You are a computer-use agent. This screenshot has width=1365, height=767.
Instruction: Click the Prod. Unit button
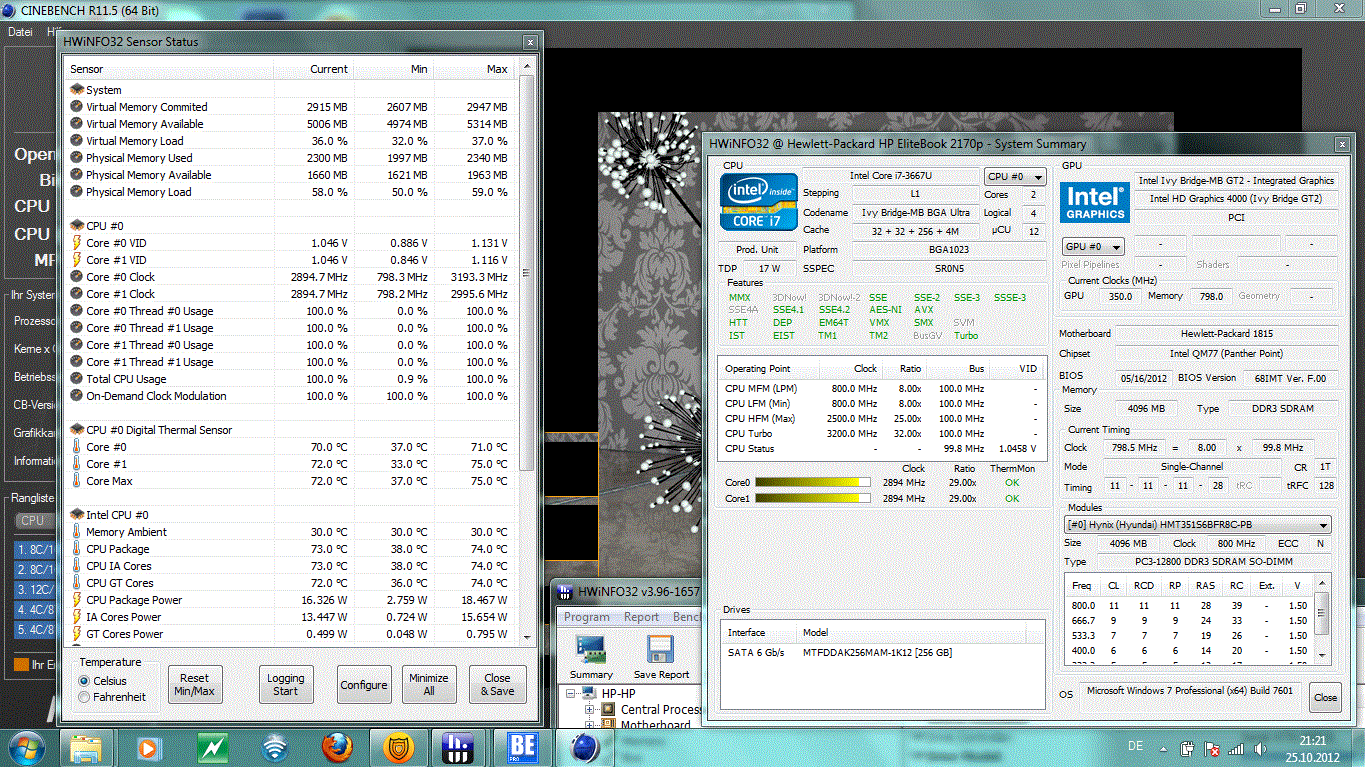pyautogui.click(x=757, y=249)
